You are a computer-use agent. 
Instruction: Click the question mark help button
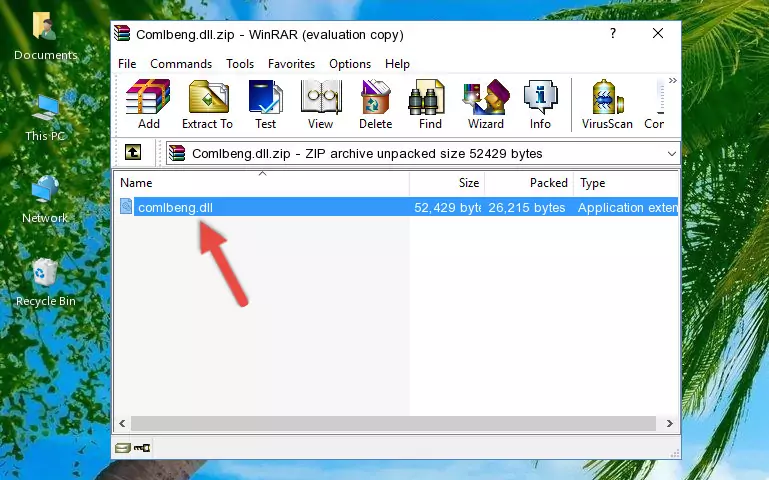coord(613,33)
